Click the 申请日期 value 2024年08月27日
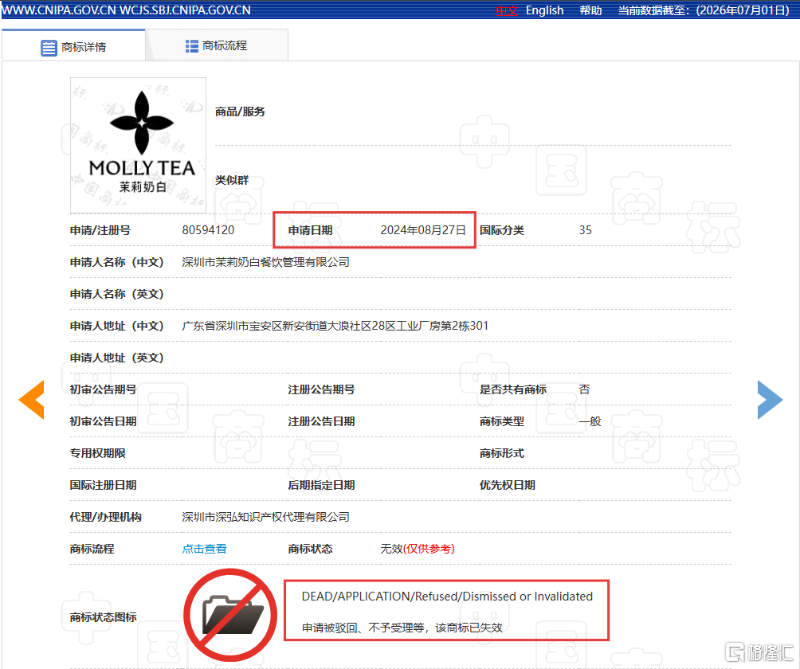This screenshot has width=800, height=669. click(423, 230)
